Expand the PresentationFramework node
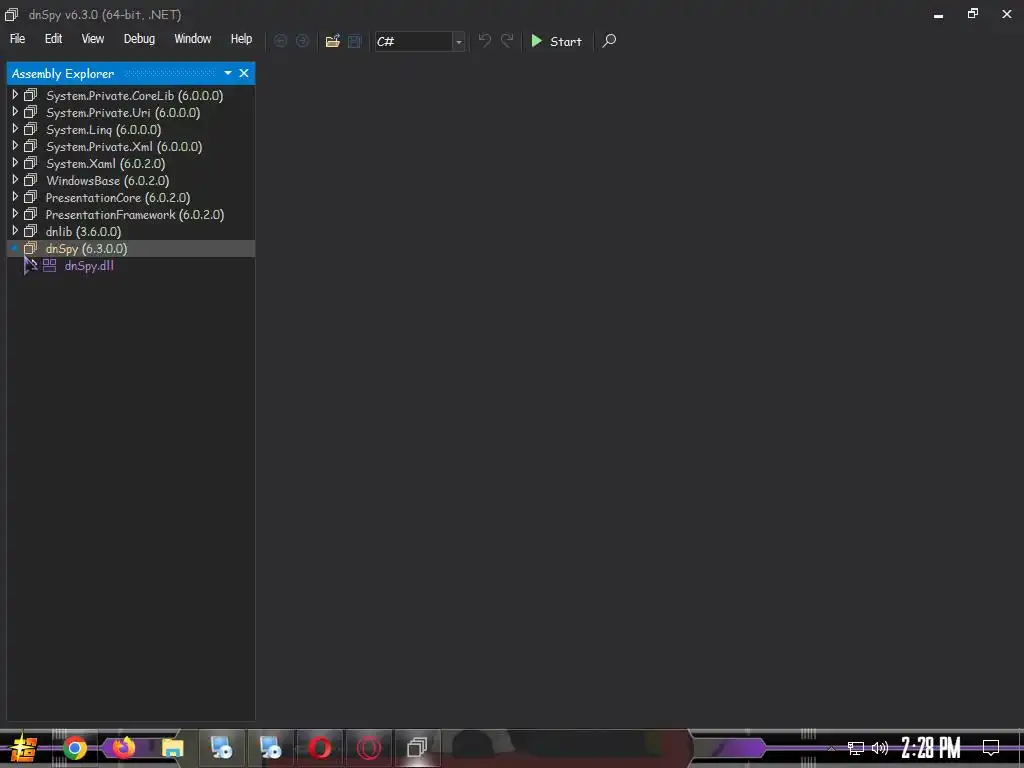 pos(15,214)
